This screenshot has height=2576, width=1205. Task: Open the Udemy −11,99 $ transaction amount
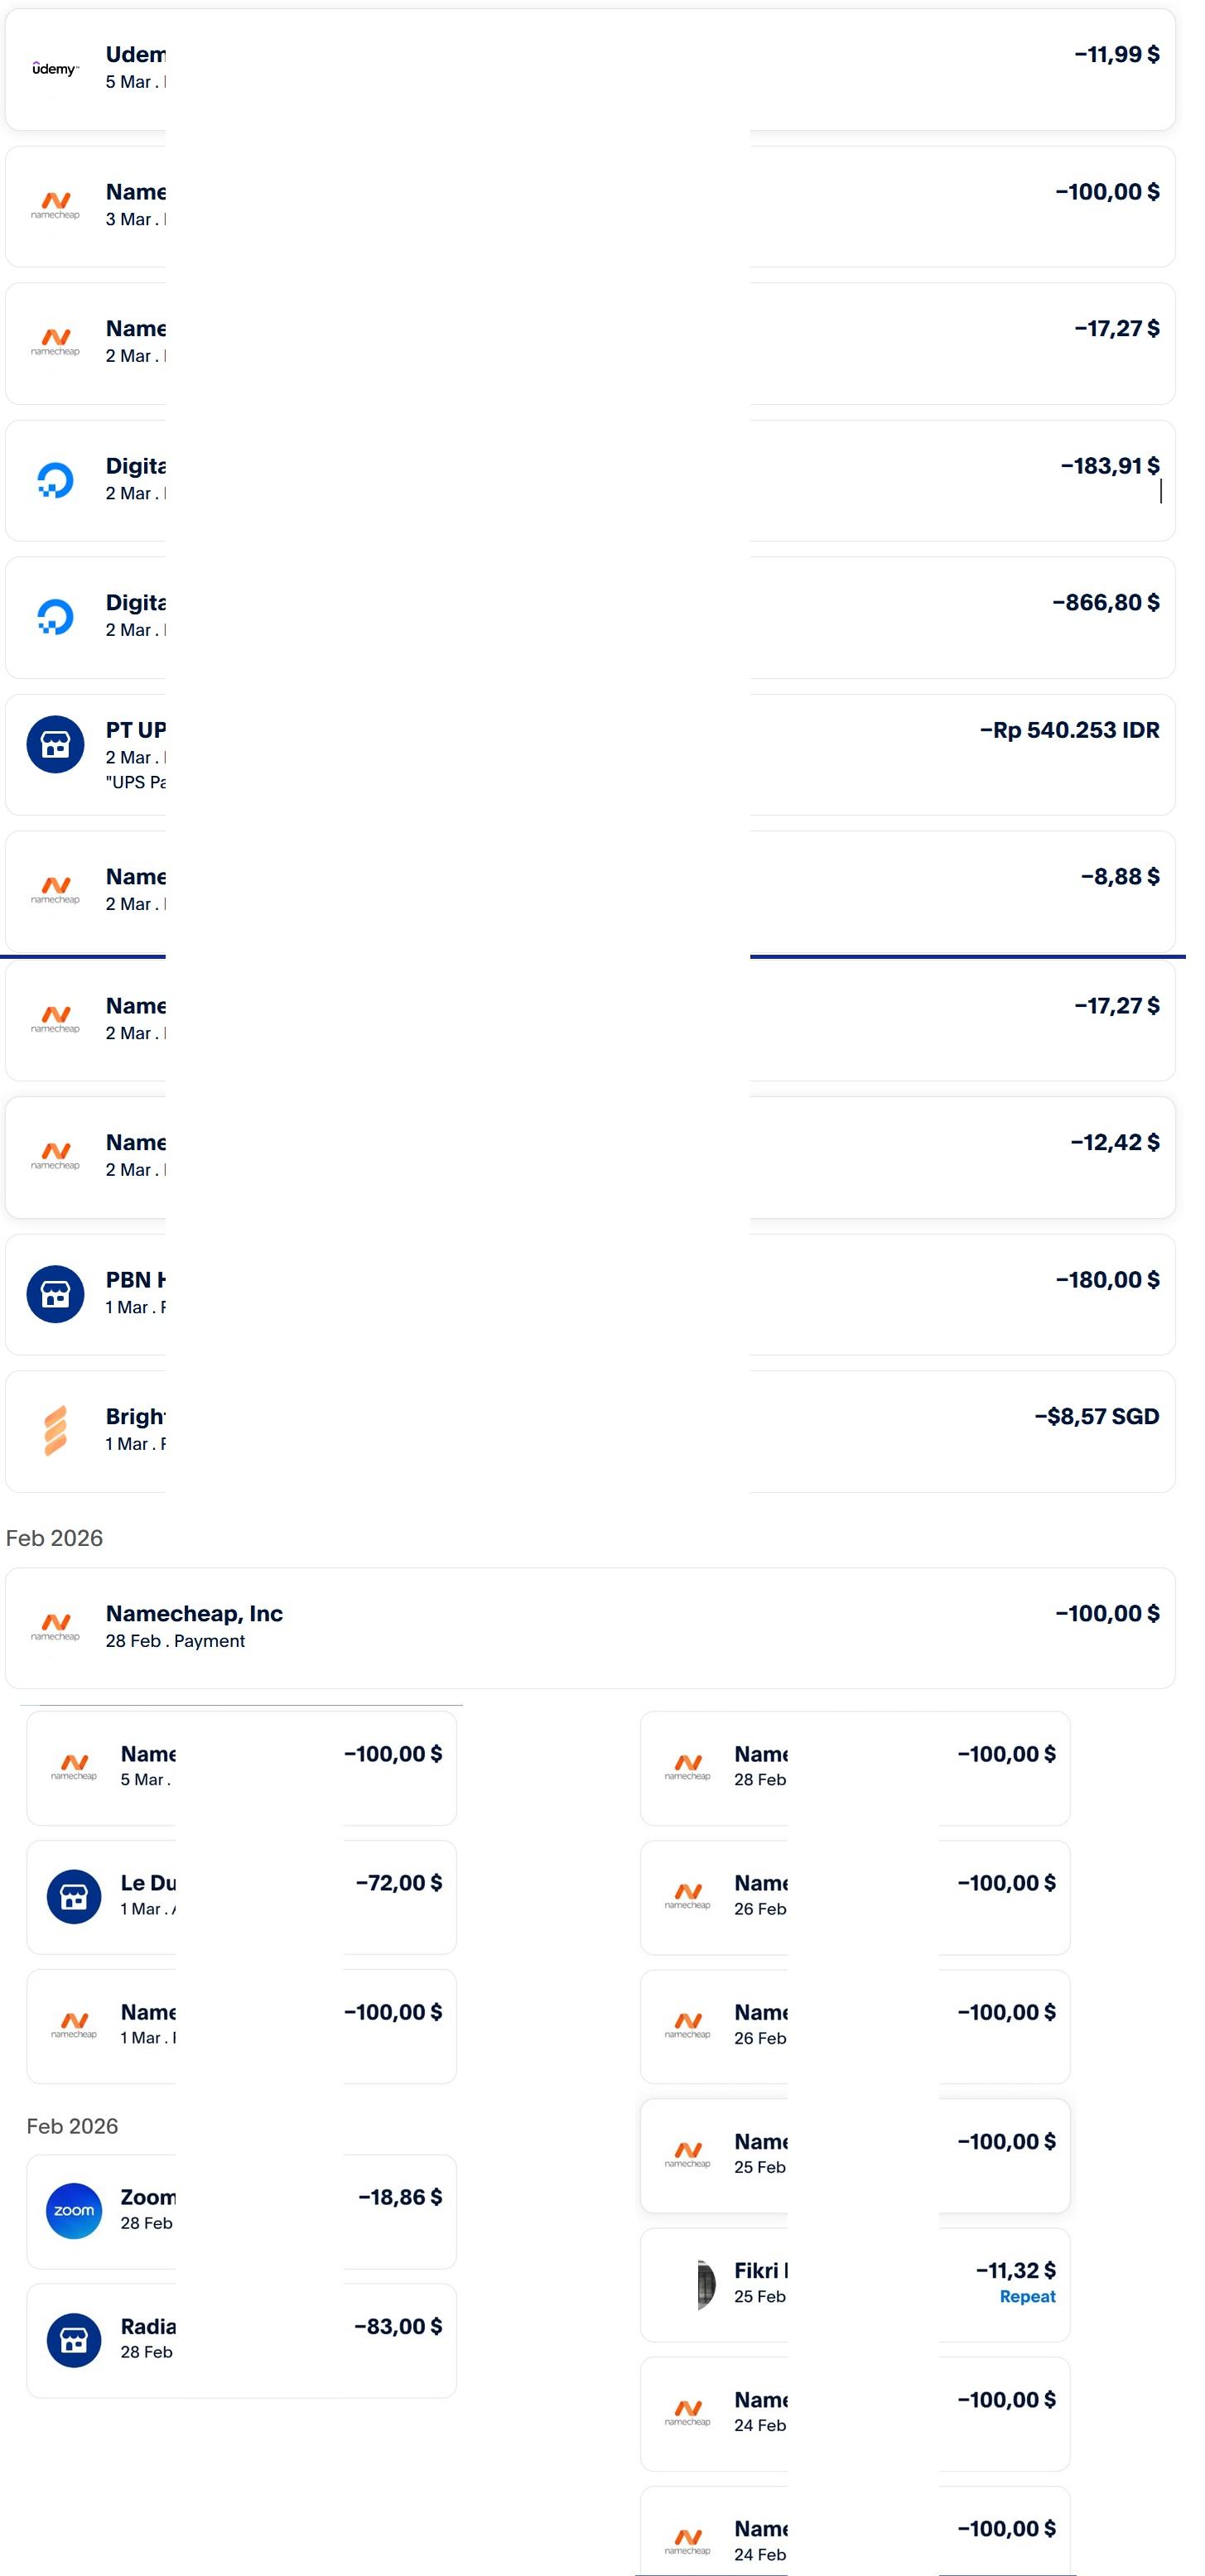1116,55
